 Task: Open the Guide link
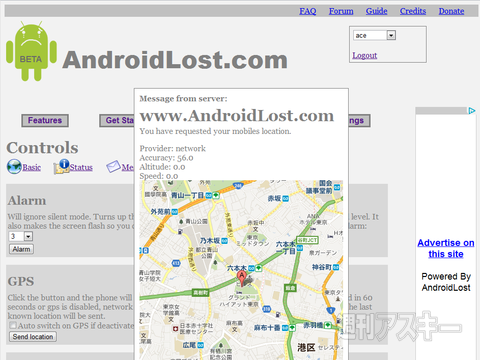(x=376, y=11)
